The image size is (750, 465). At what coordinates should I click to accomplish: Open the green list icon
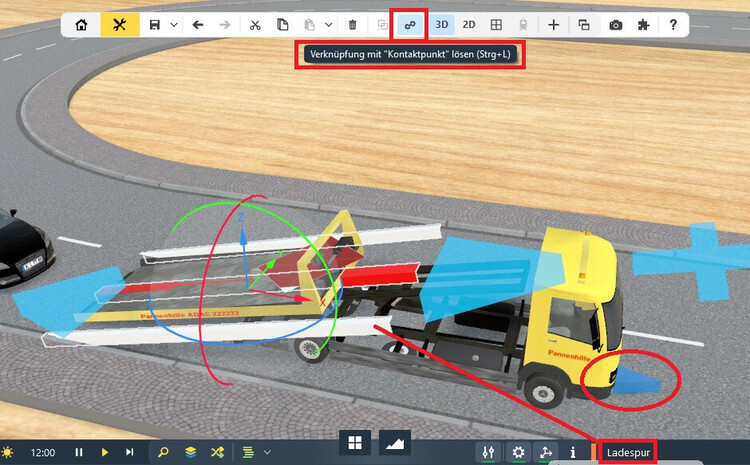(x=248, y=452)
